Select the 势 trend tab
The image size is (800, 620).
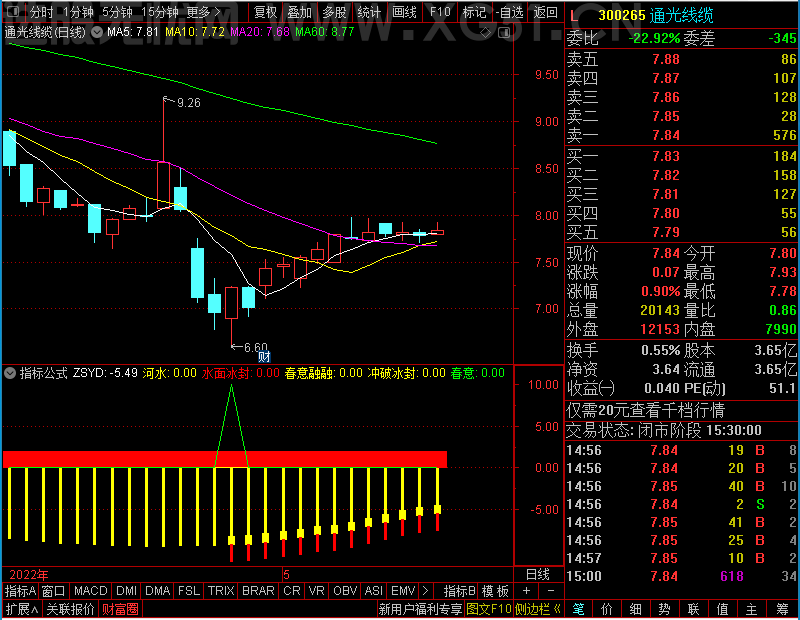pos(664,609)
